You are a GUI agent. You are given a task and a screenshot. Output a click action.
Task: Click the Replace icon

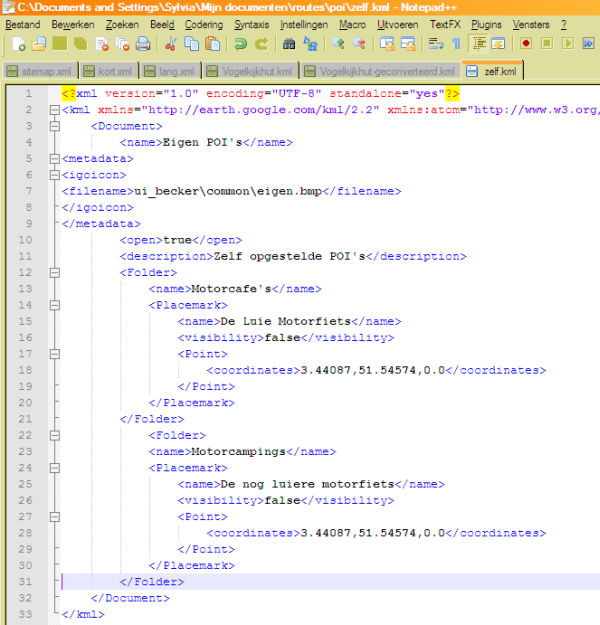coord(310,44)
